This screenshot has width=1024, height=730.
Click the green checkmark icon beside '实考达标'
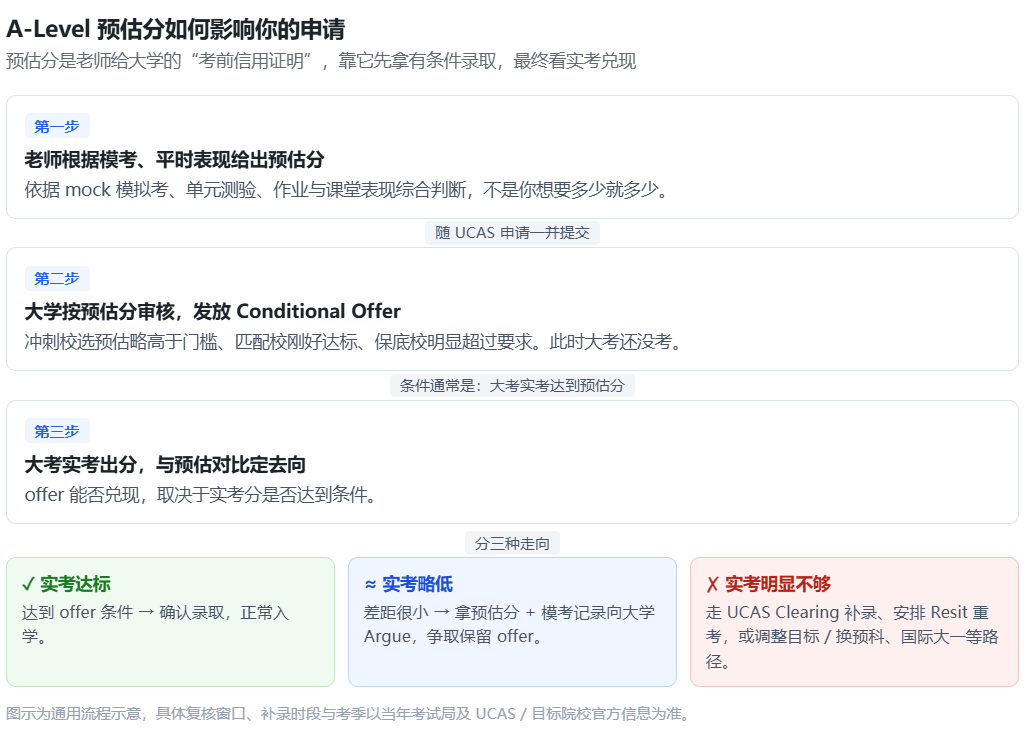click(x=28, y=584)
